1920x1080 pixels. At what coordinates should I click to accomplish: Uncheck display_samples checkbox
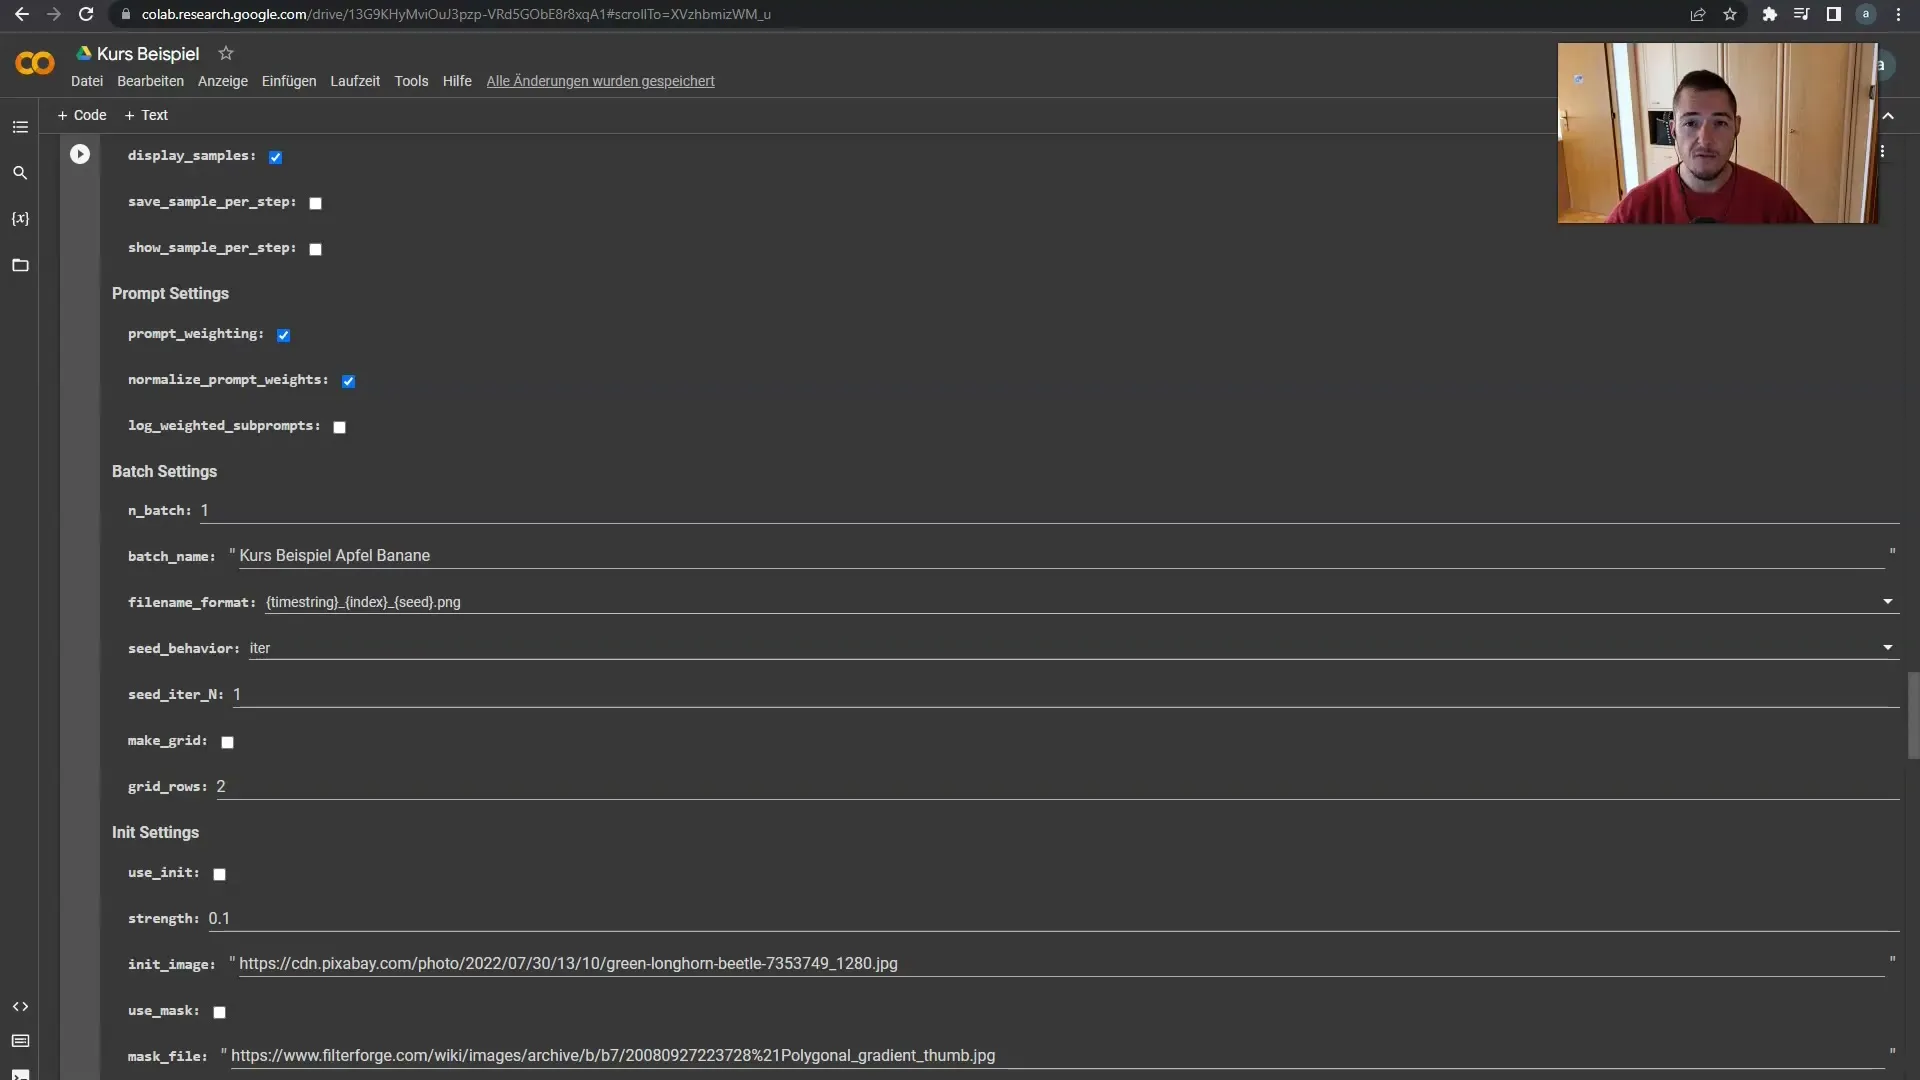[276, 157]
